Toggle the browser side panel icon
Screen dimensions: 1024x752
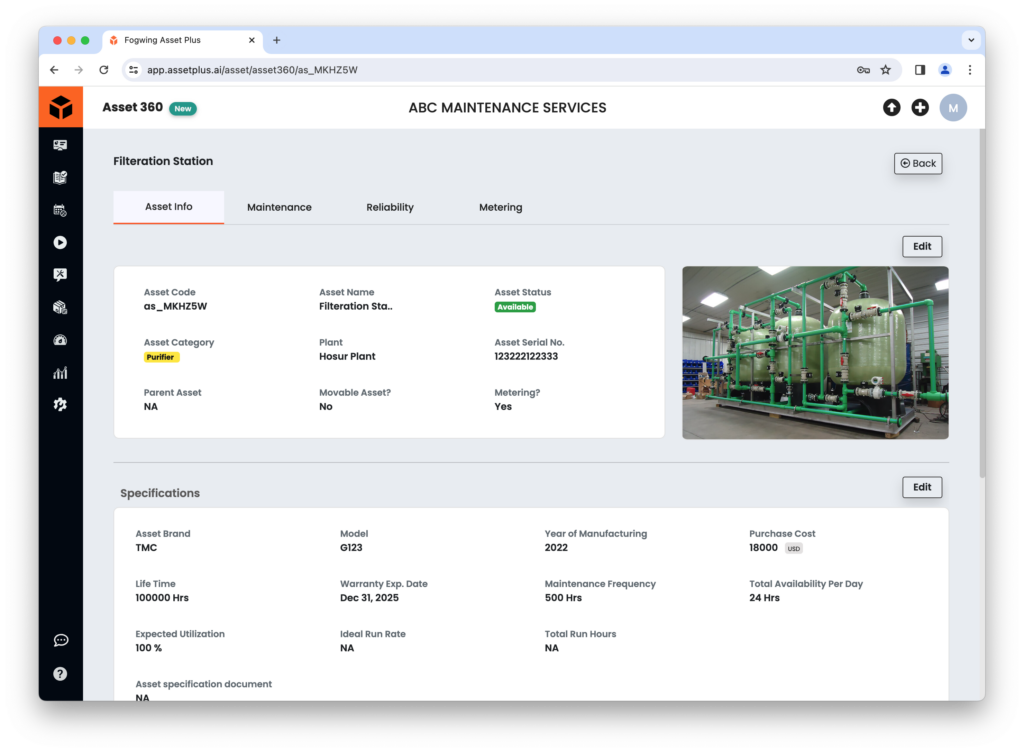pyautogui.click(x=920, y=70)
